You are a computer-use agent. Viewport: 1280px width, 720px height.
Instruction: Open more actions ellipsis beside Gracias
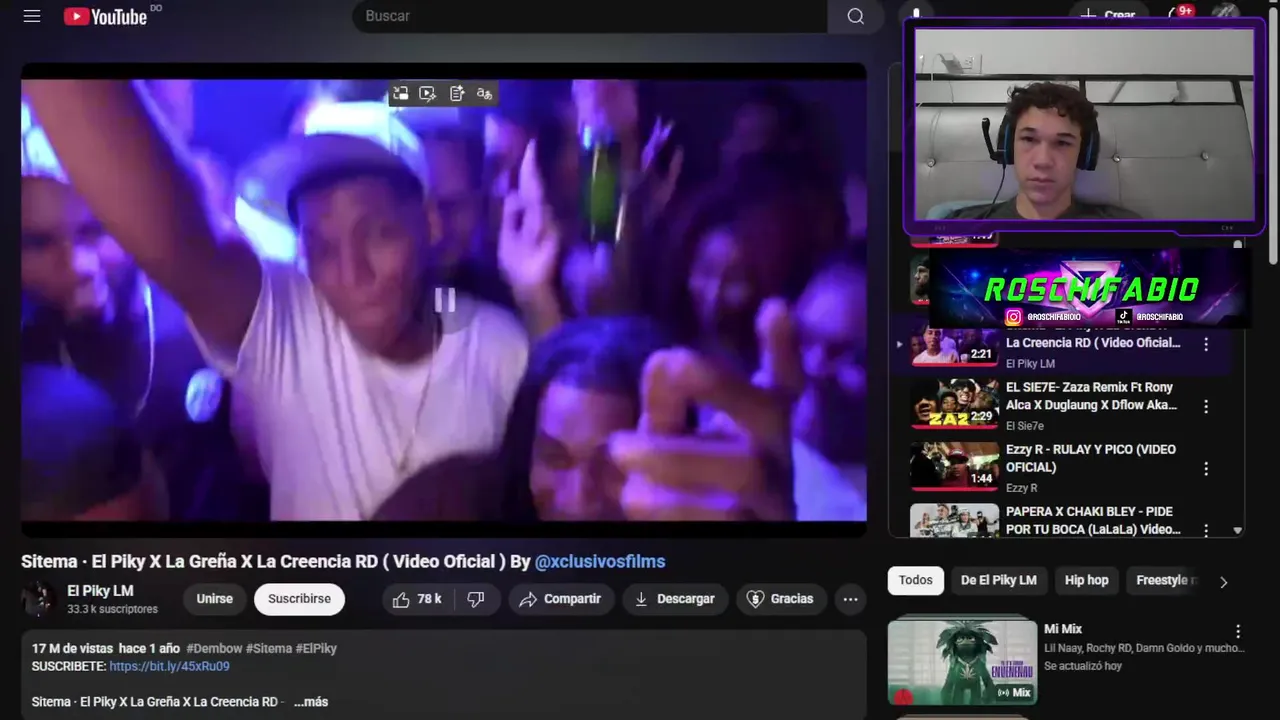(x=850, y=599)
